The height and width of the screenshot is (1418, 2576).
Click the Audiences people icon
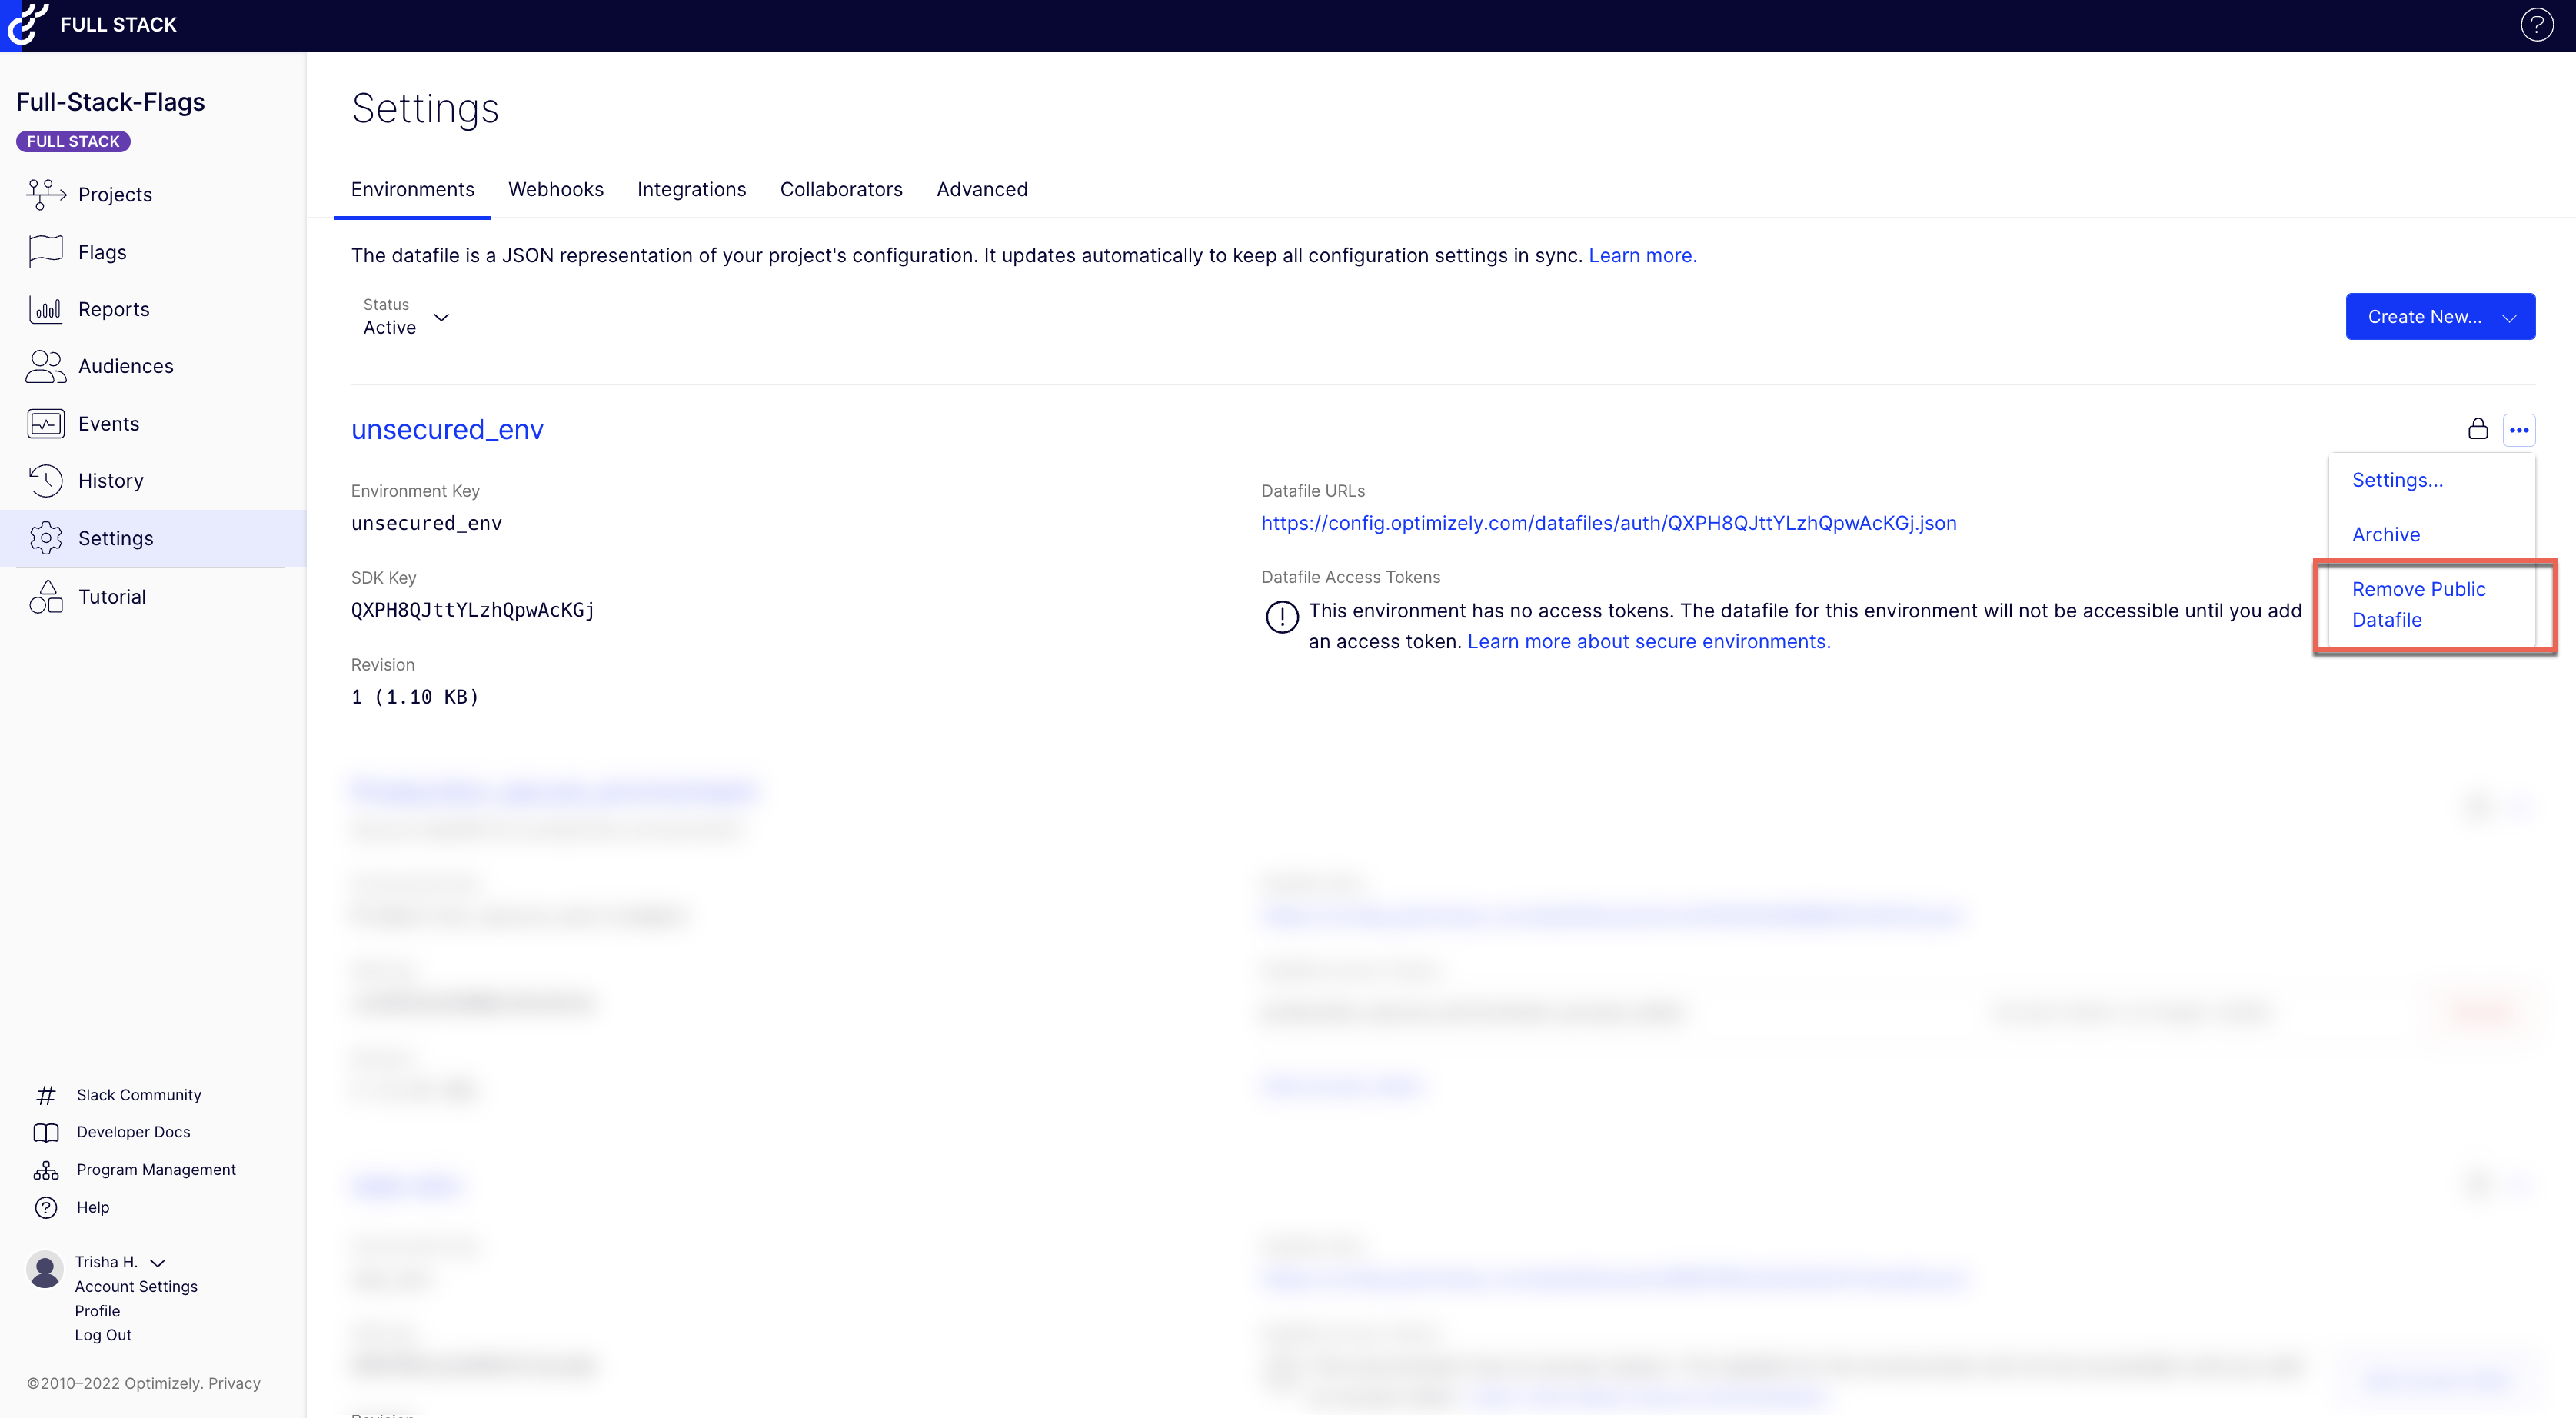pos(46,366)
